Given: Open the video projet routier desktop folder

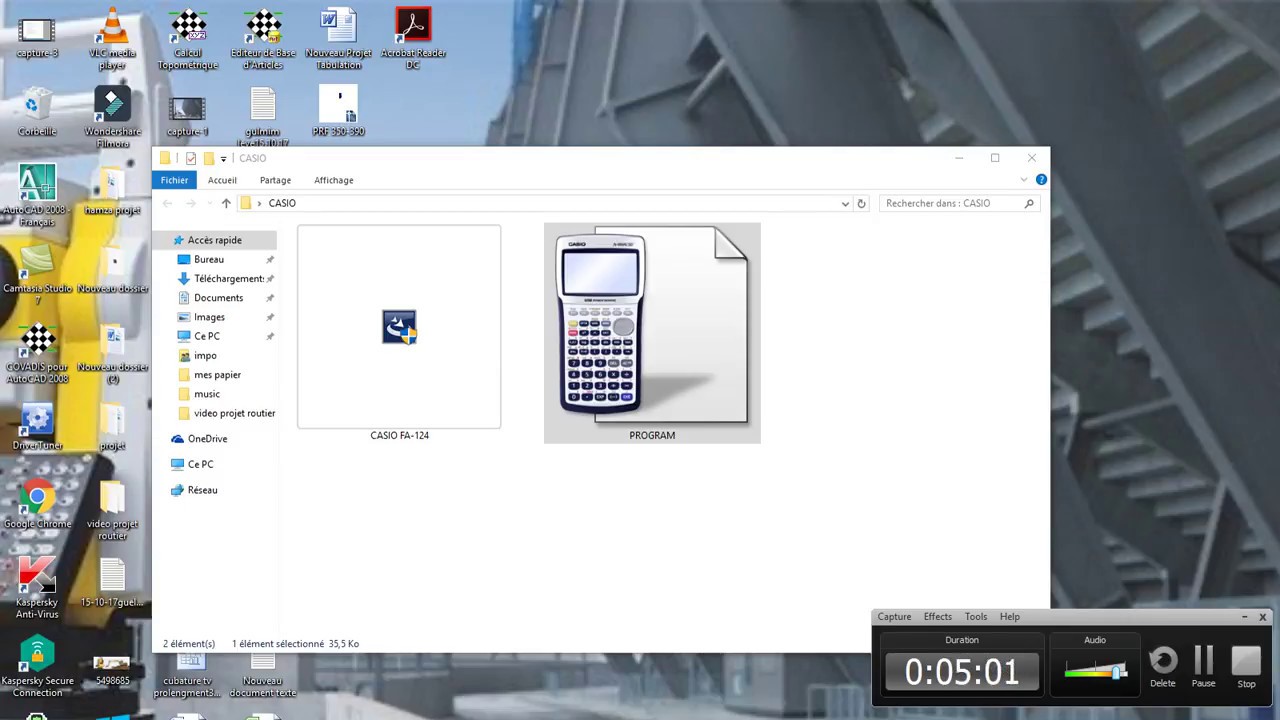Looking at the screenshot, I should 112,512.
